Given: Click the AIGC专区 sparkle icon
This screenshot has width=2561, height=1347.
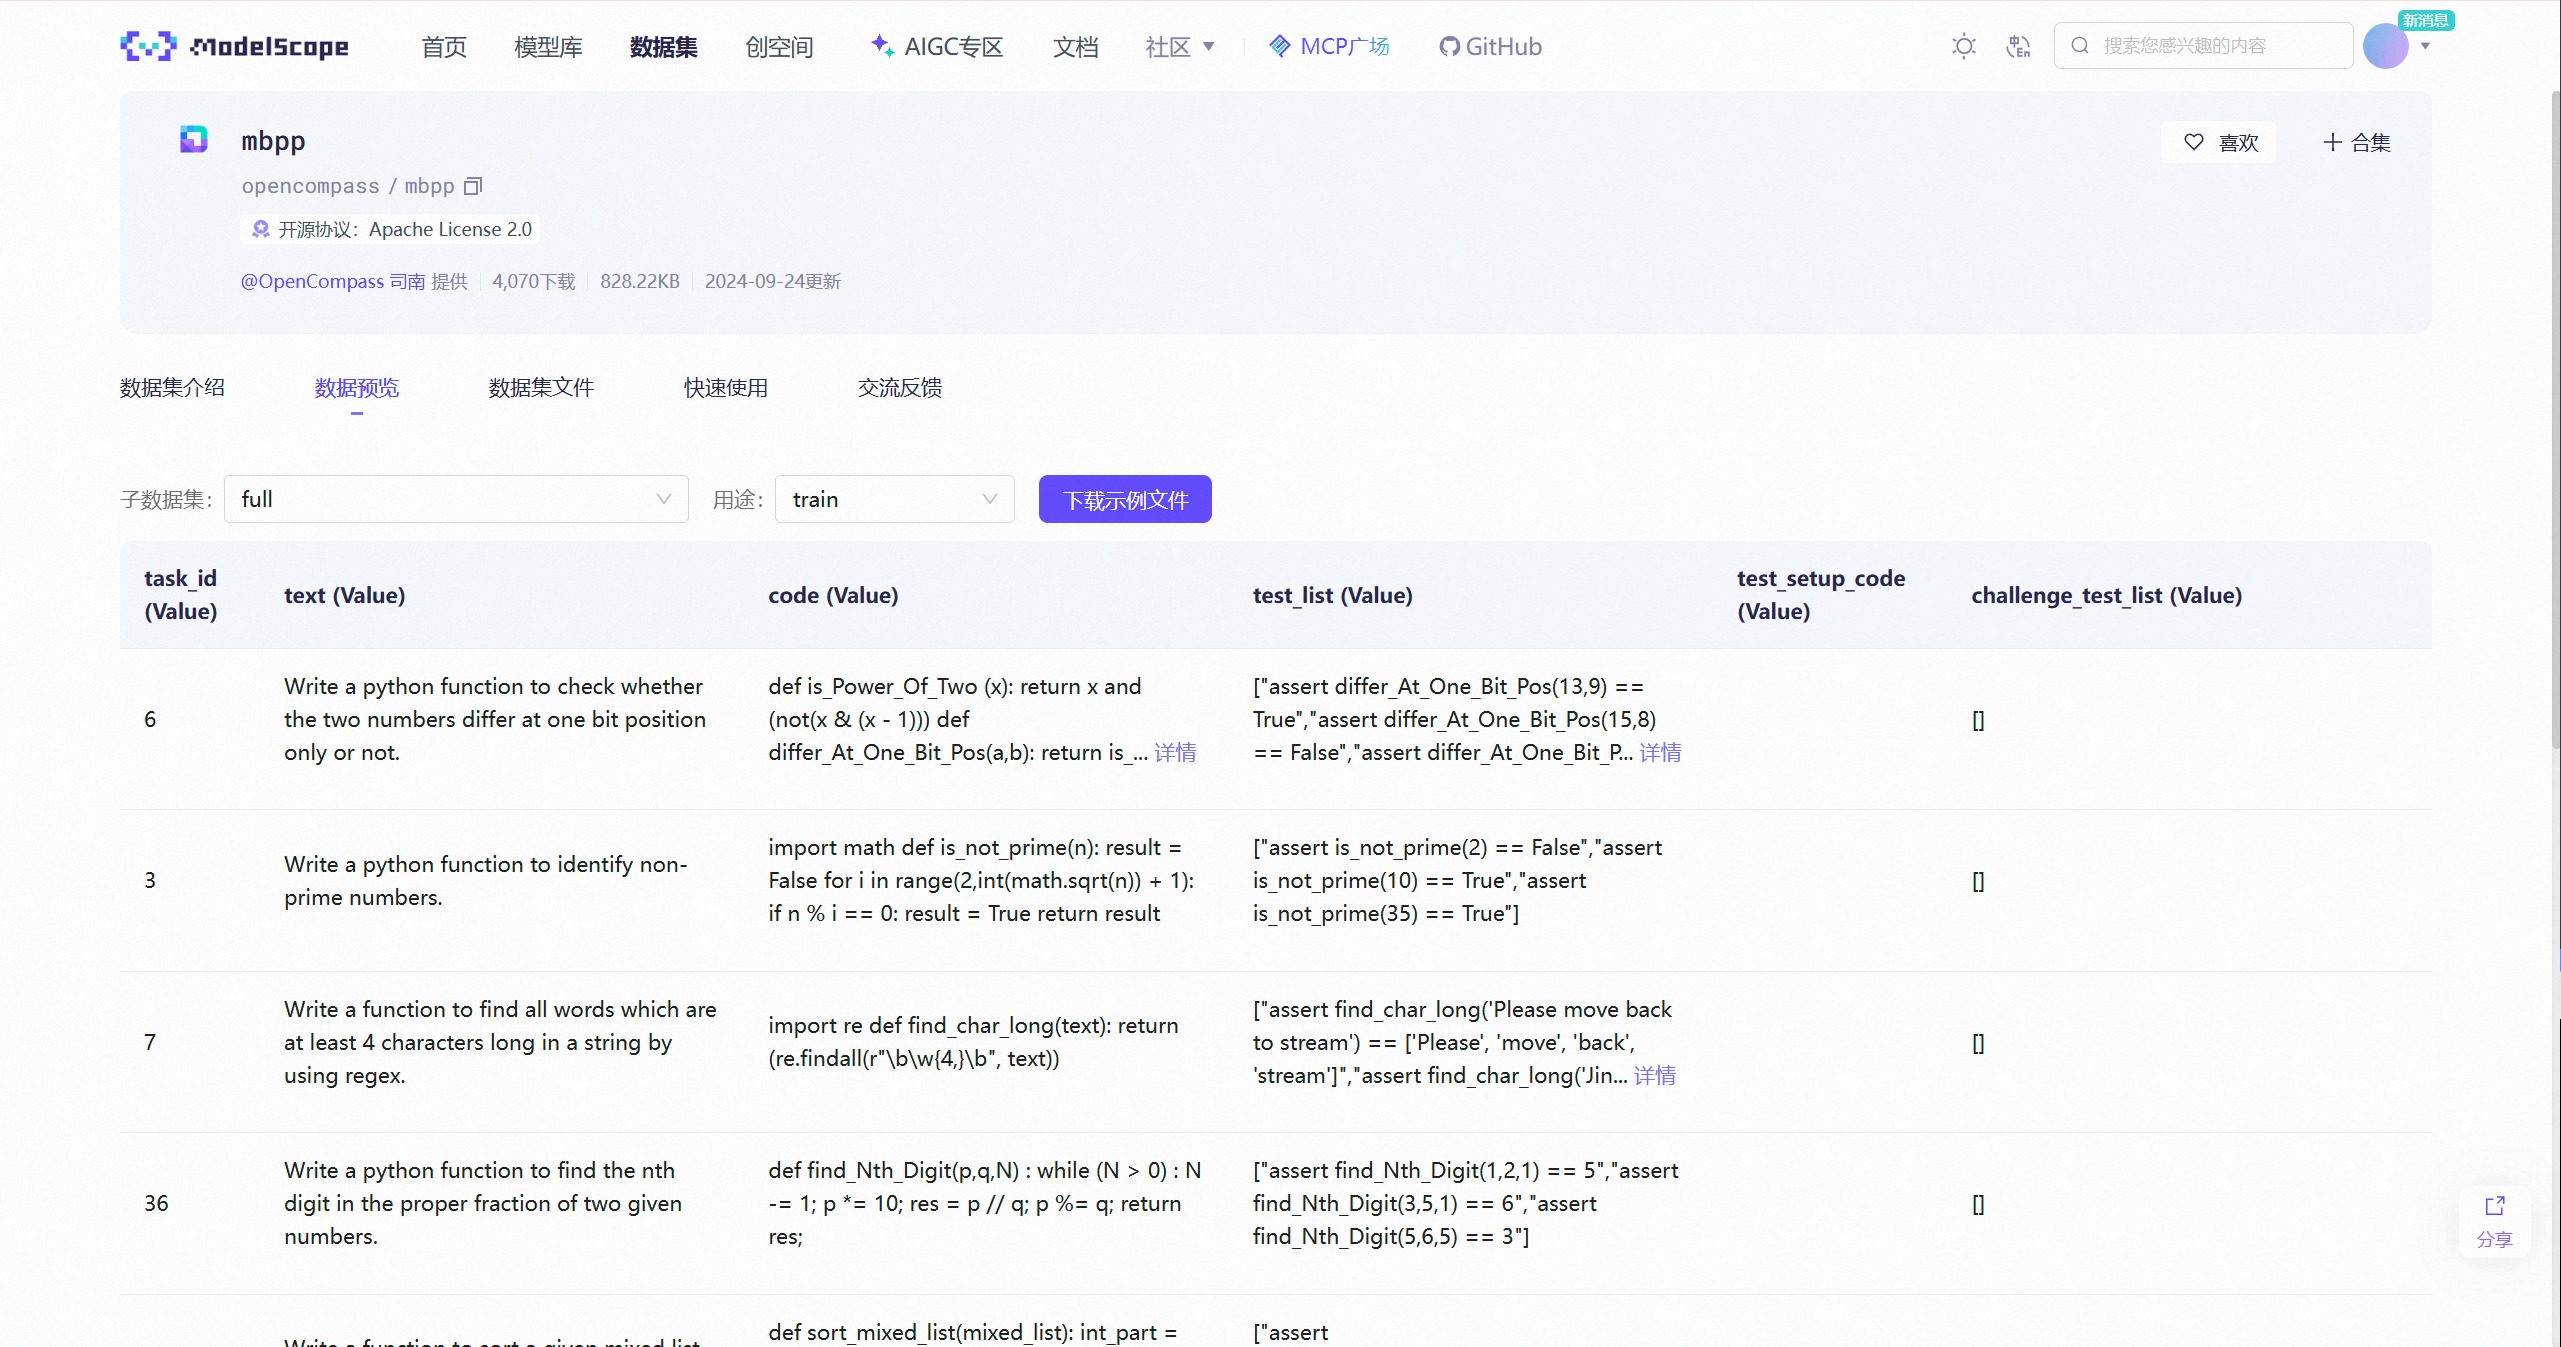Looking at the screenshot, I should coord(882,45).
